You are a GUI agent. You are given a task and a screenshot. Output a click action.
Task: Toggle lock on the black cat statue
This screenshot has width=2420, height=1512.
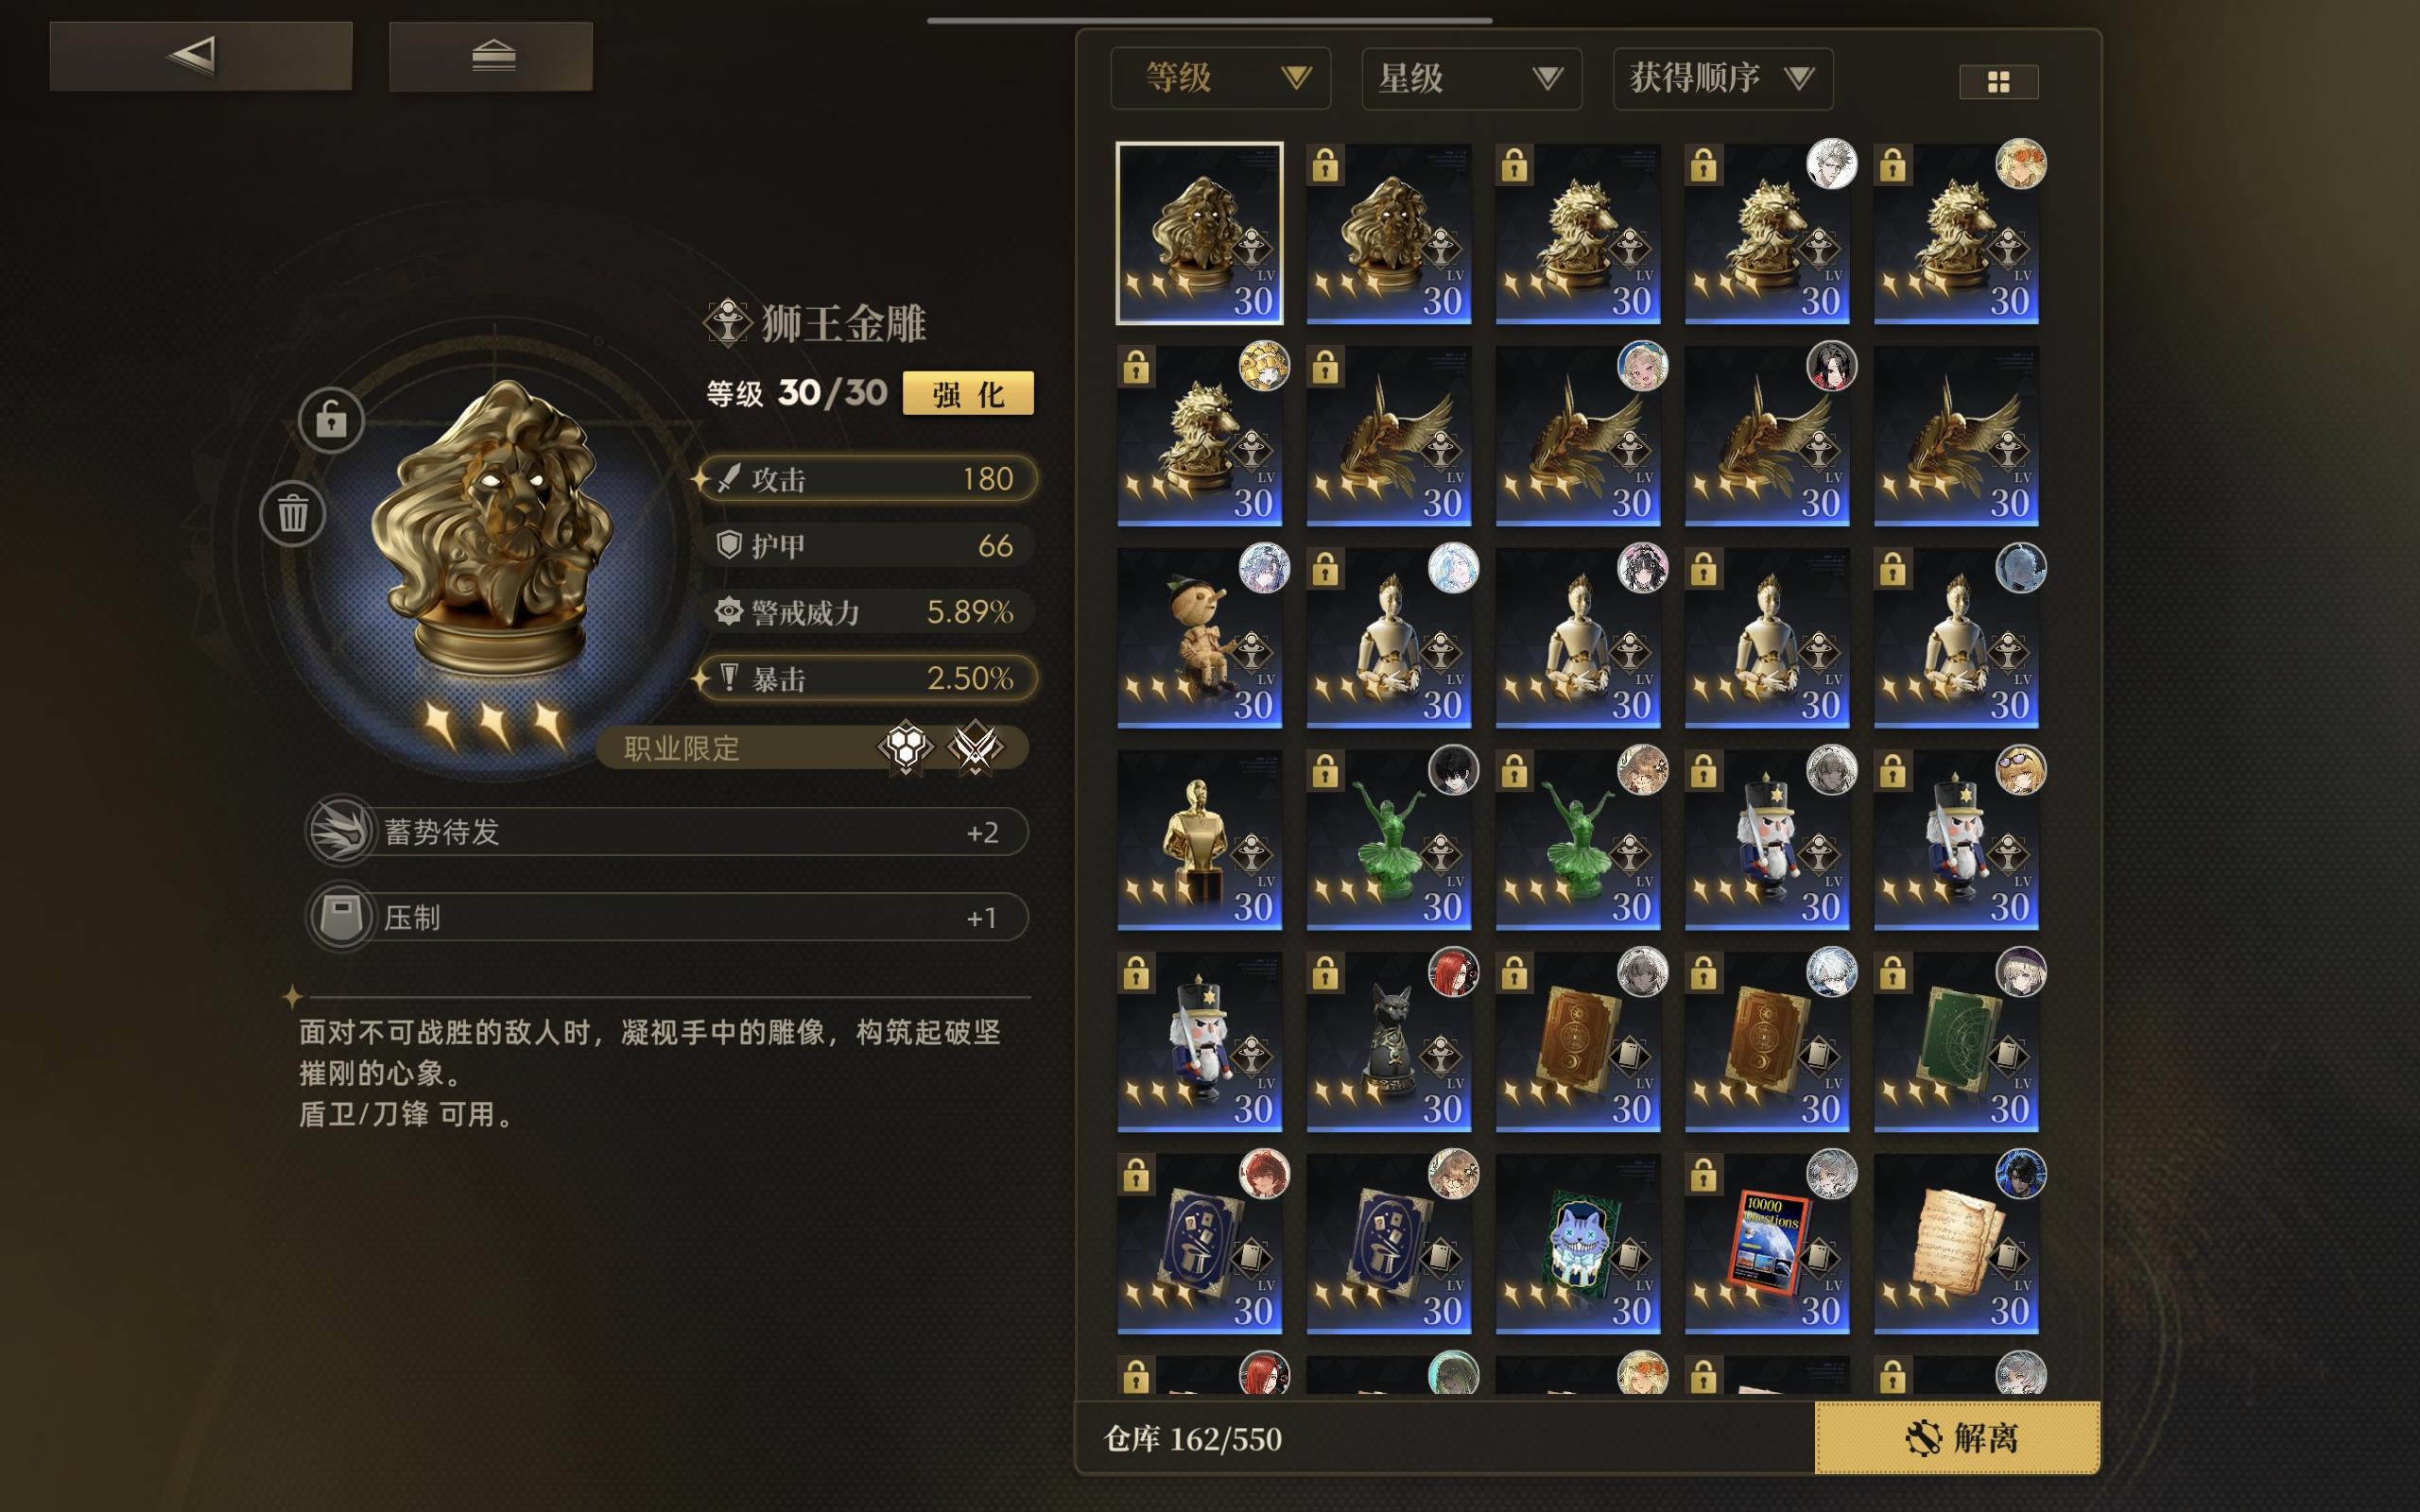[x=1325, y=972]
